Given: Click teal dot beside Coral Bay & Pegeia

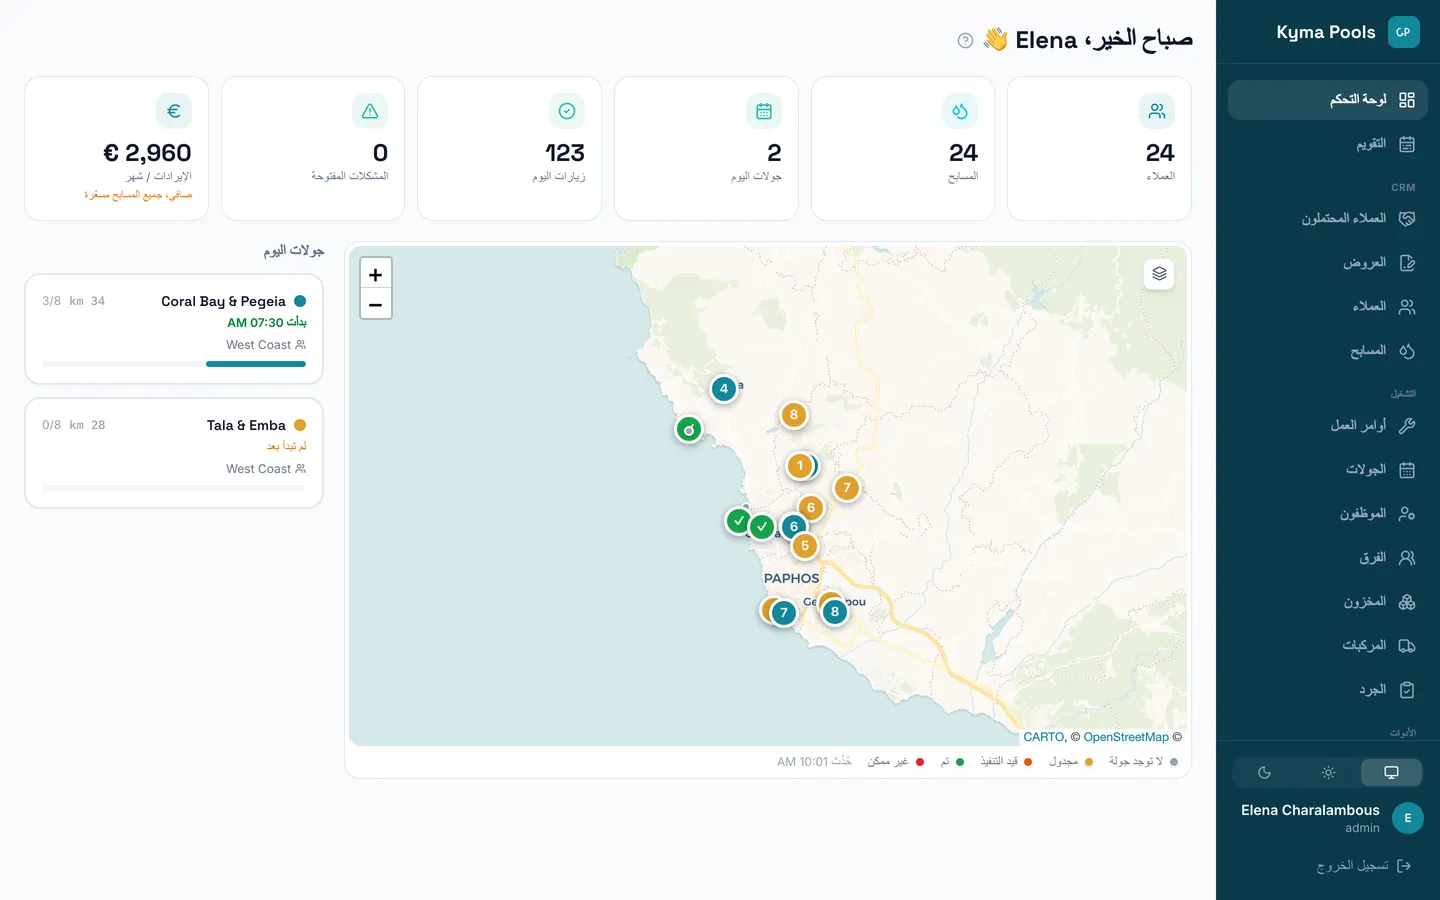Looking at the screenshot, I should coord(300,301).
